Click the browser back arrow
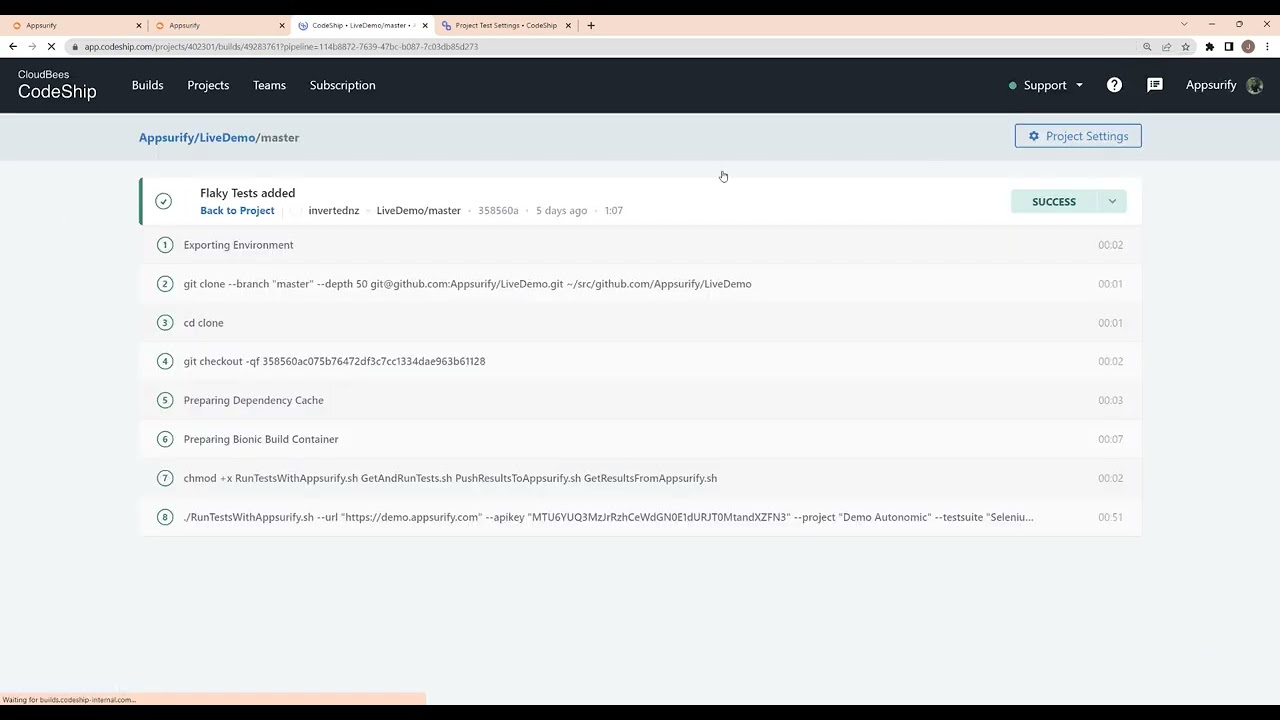Screen dimensions: 1280x720 click(x=13, y=46)
